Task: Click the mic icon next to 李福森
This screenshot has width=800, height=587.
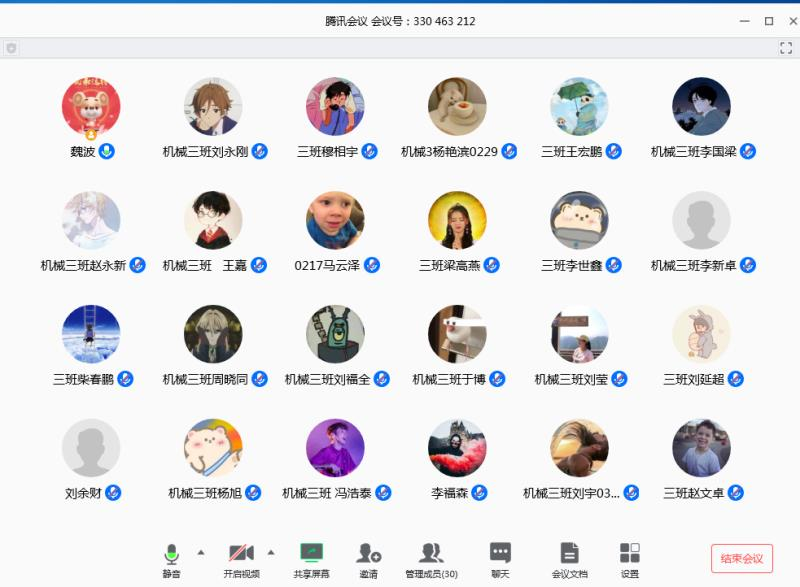Action: [x=480, y=493]
